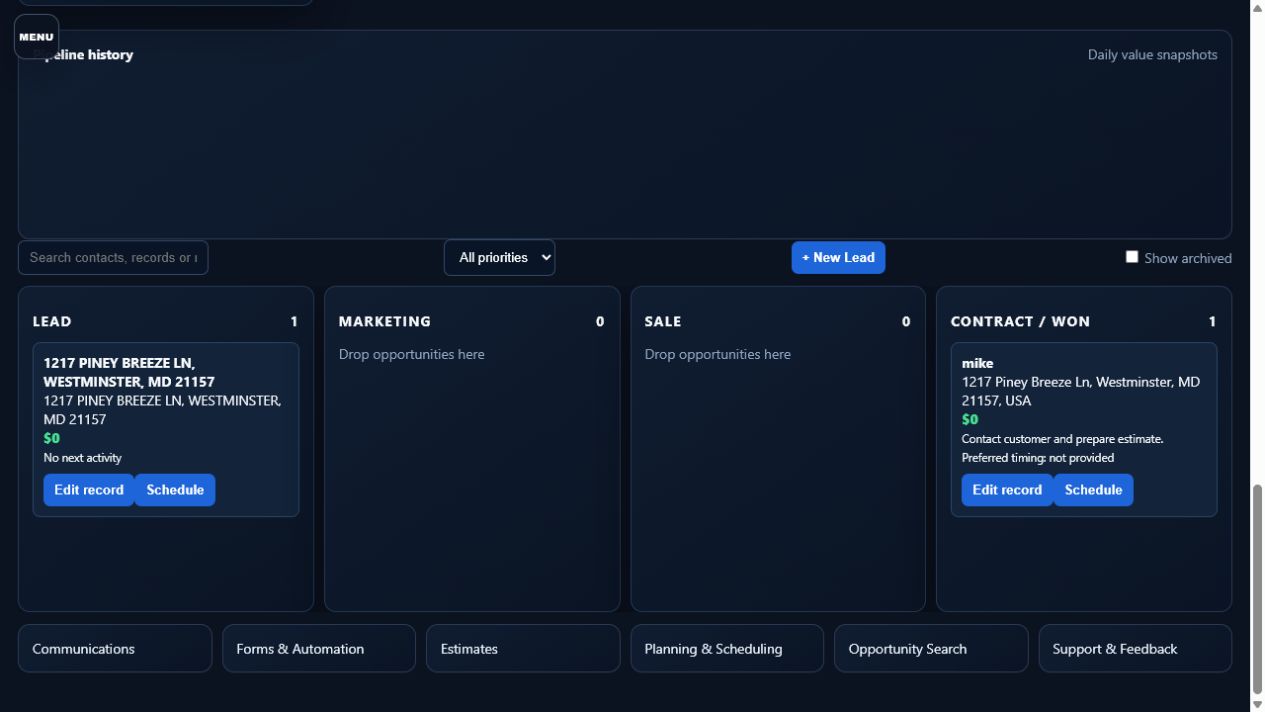Click the scrollbar up arrow
The width and height of the screenshot is (1265, 712).
[1257, 7]
